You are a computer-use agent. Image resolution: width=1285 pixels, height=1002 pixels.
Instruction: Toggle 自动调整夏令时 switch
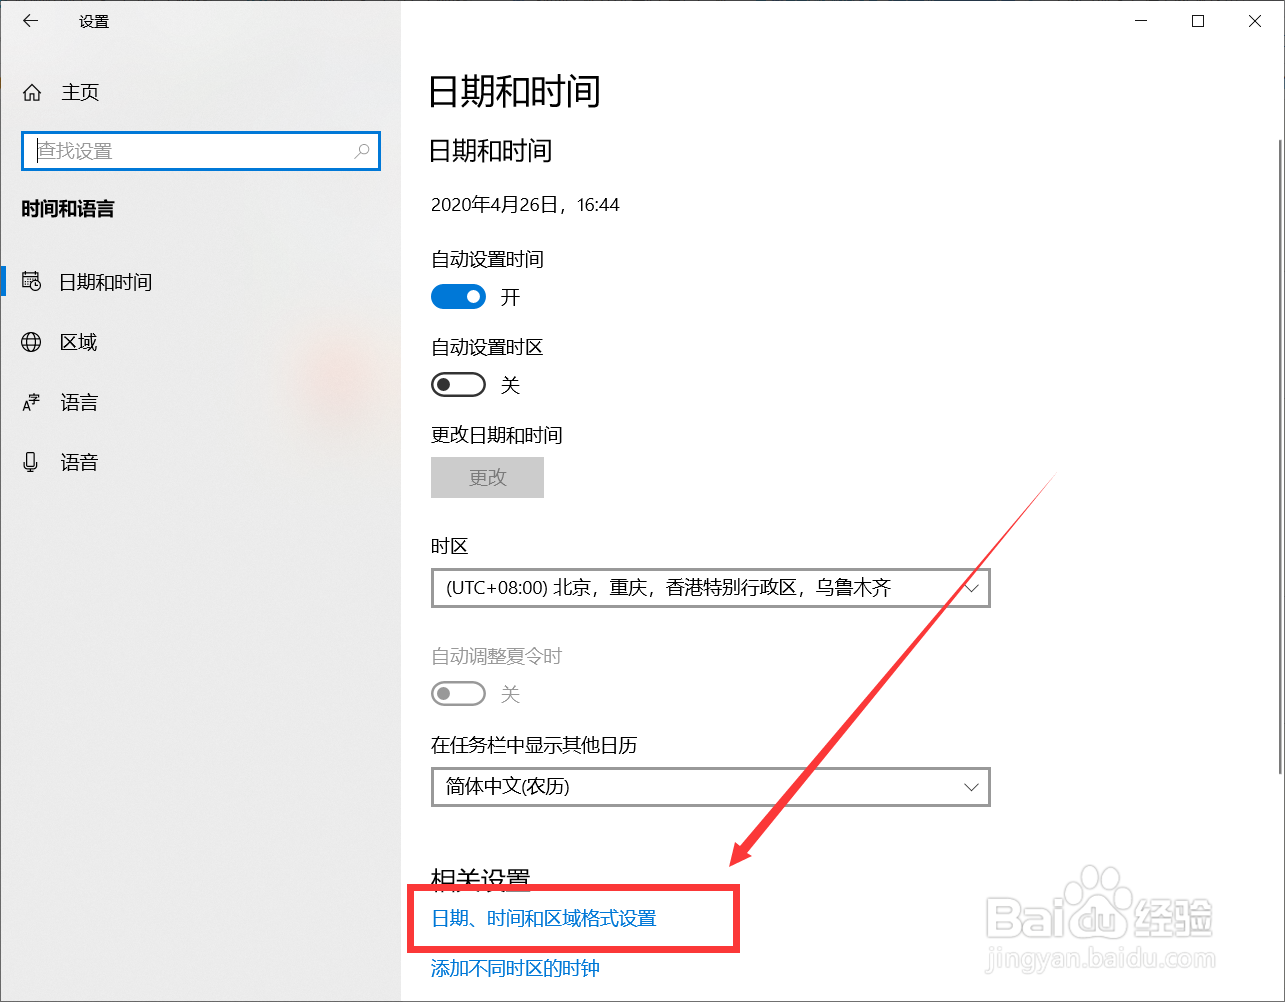pyautogui.click(x=458, y=693)
